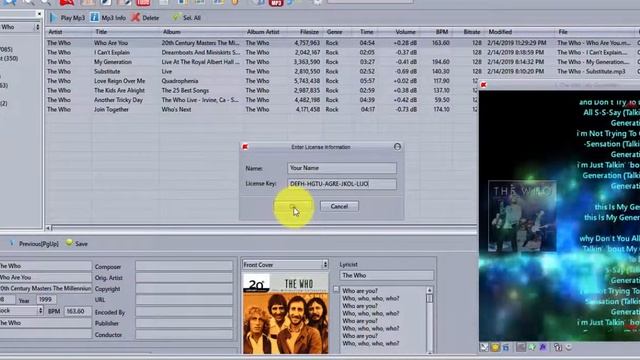
Task: Click the Filesize column header
Action: point(305,32)
